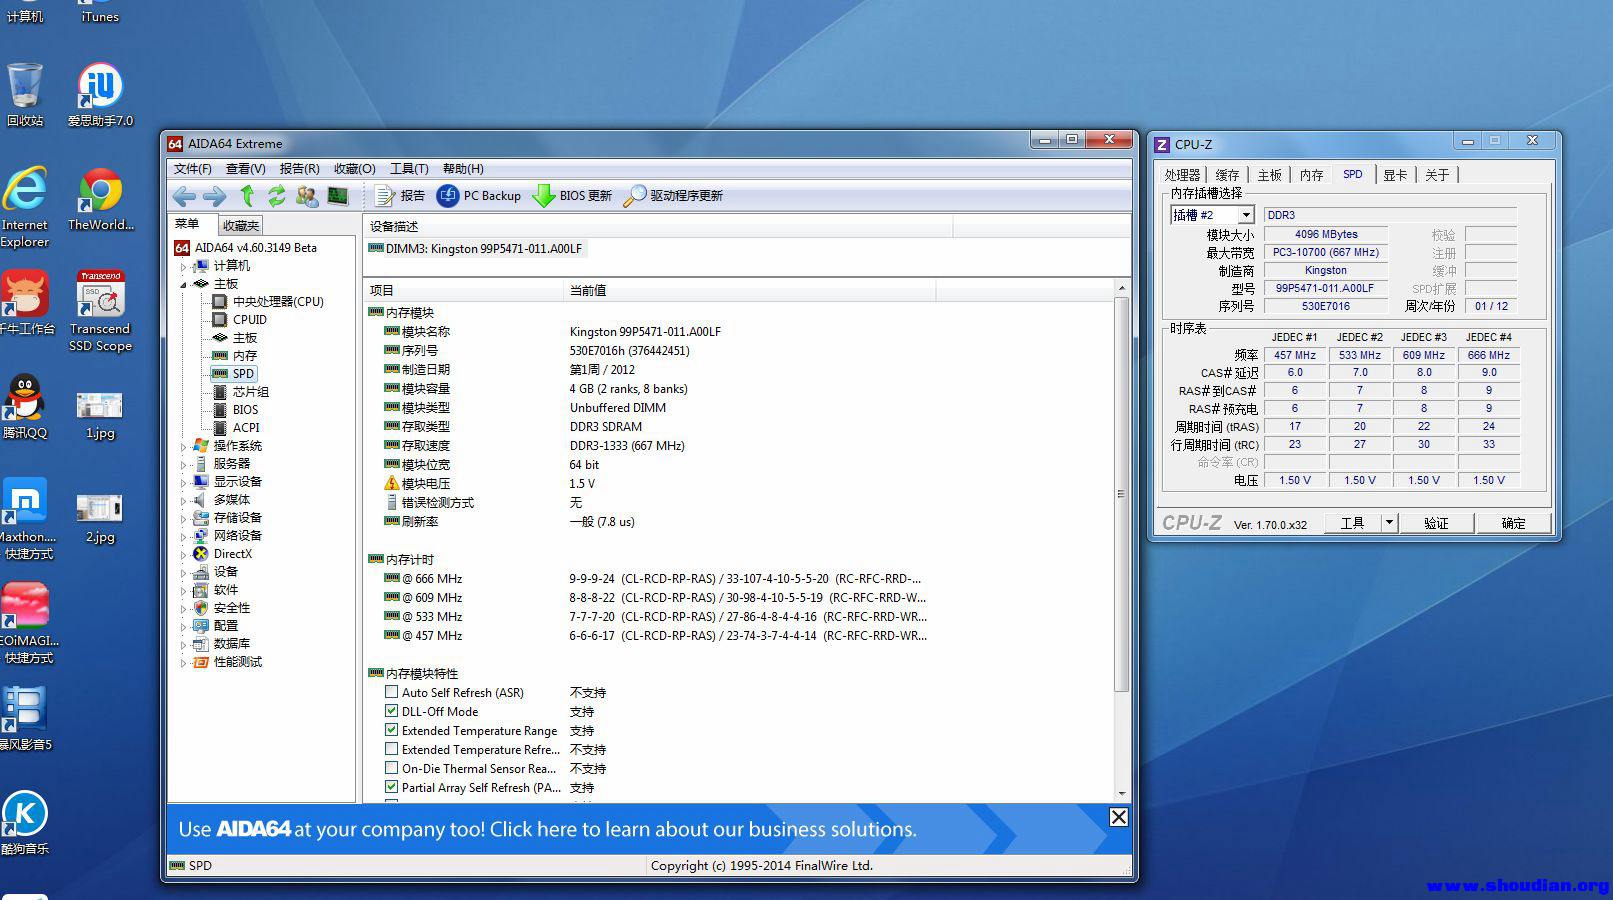Expand the 计算机 tree node
This screenshot has height=900, width=1613.
tap(183, 266)
